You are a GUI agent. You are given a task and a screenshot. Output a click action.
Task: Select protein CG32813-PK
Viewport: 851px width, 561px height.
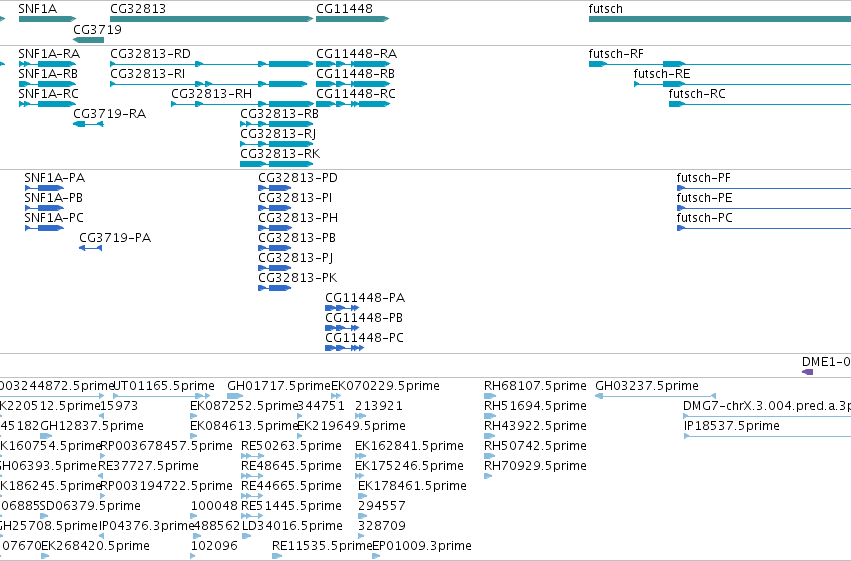click(x=275, y=288)
